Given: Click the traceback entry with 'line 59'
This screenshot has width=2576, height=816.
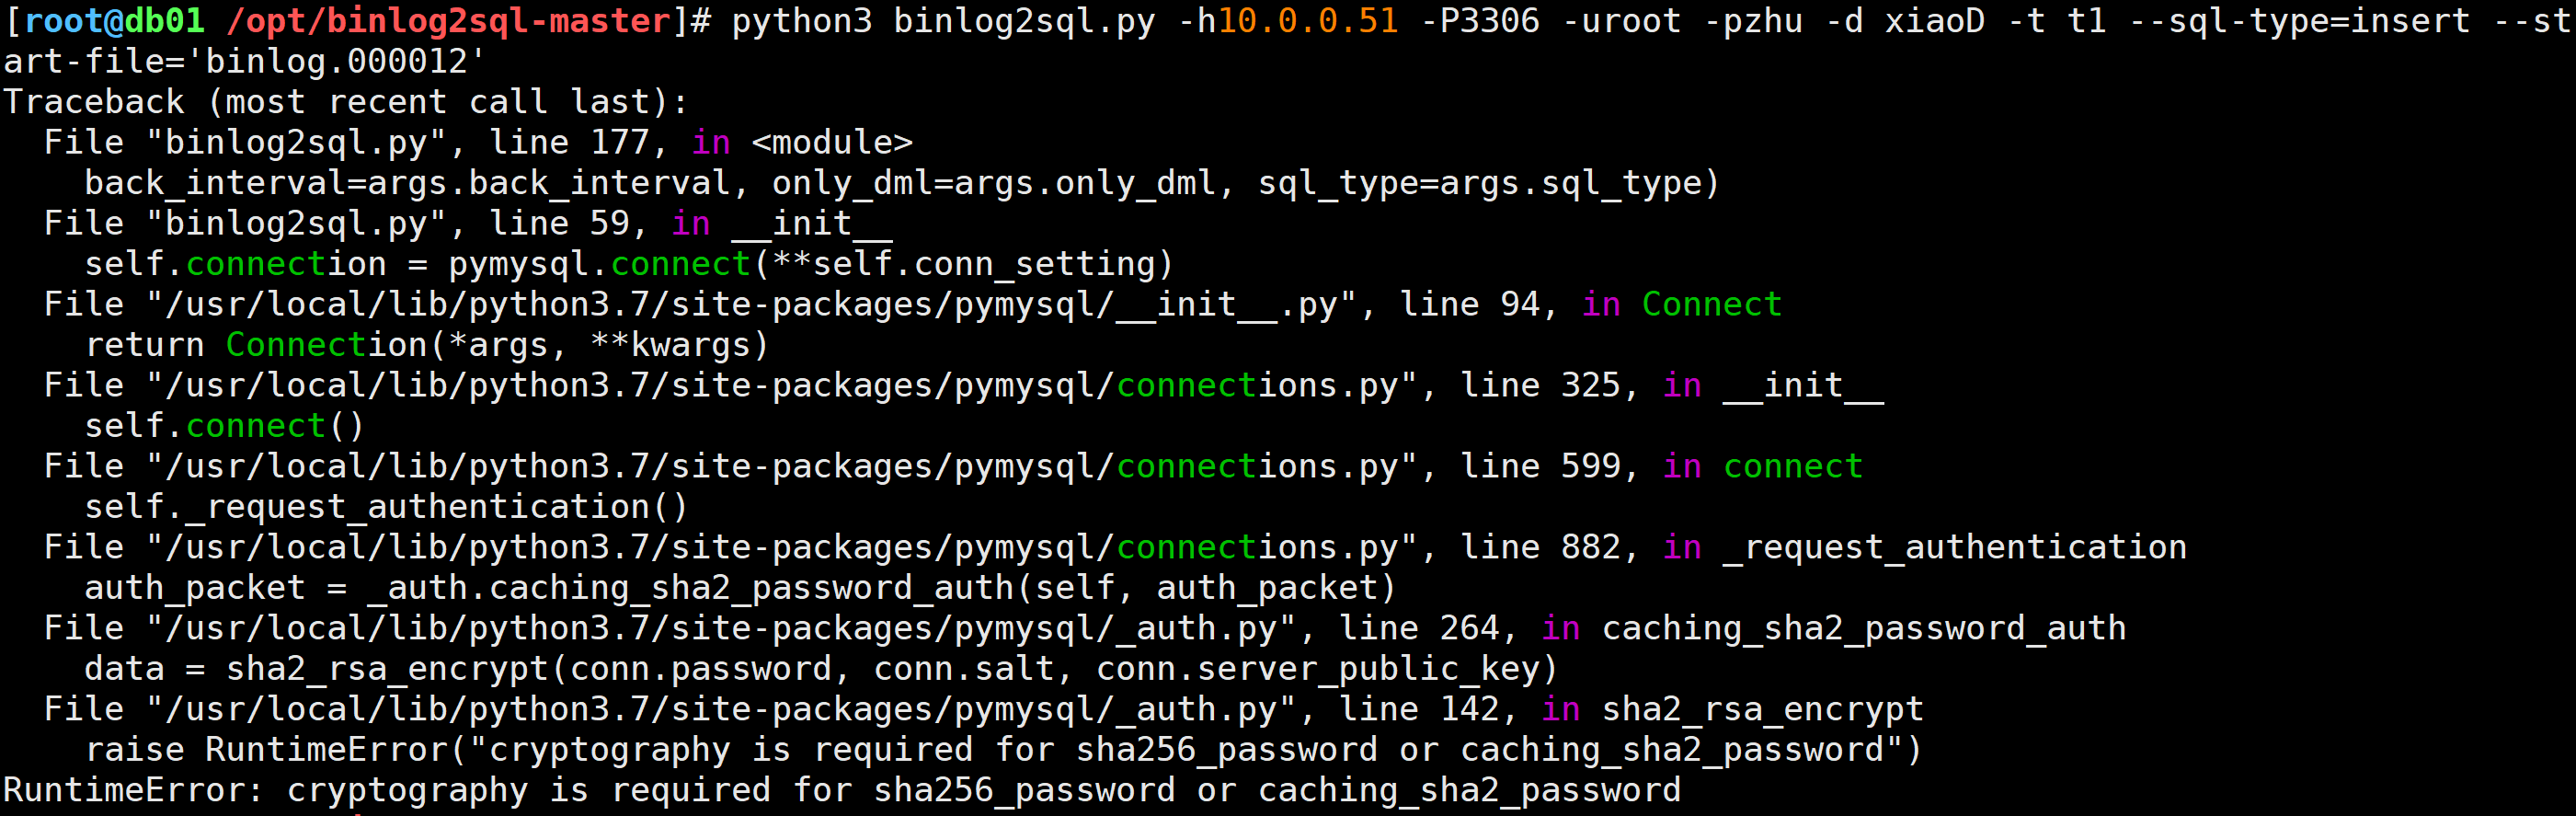Looking at the screenshot, I should point(468,224).
